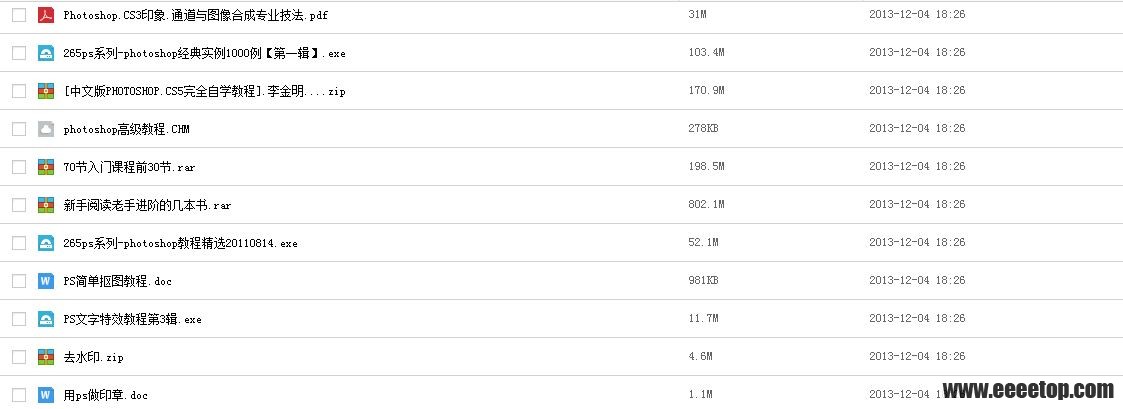
Task: Click the exe icon for PS文字特效教程第3辑
Action: click(x=46, y=319)
